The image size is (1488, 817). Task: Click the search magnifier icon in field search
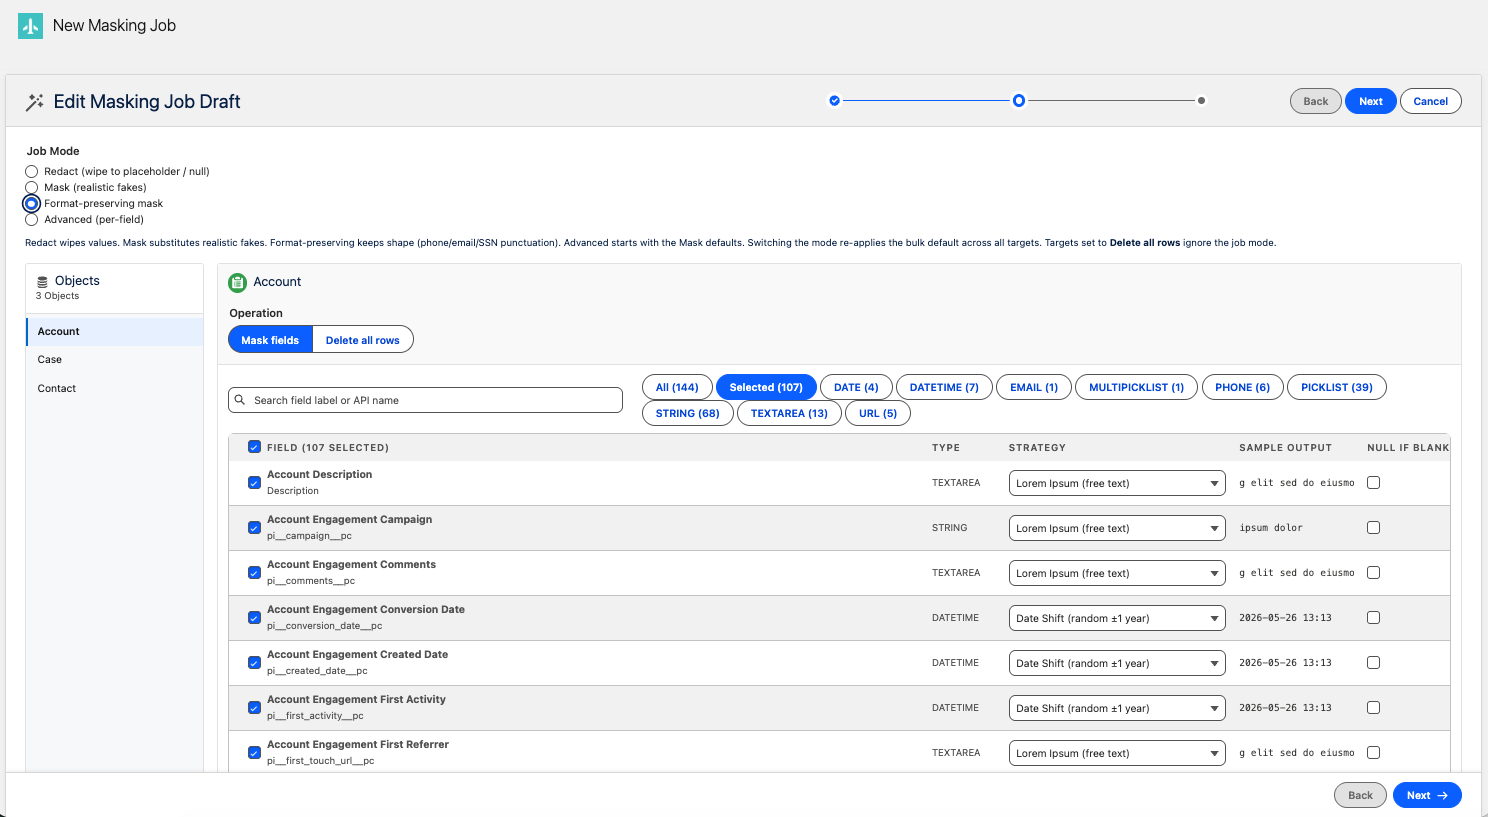(240, 400)
